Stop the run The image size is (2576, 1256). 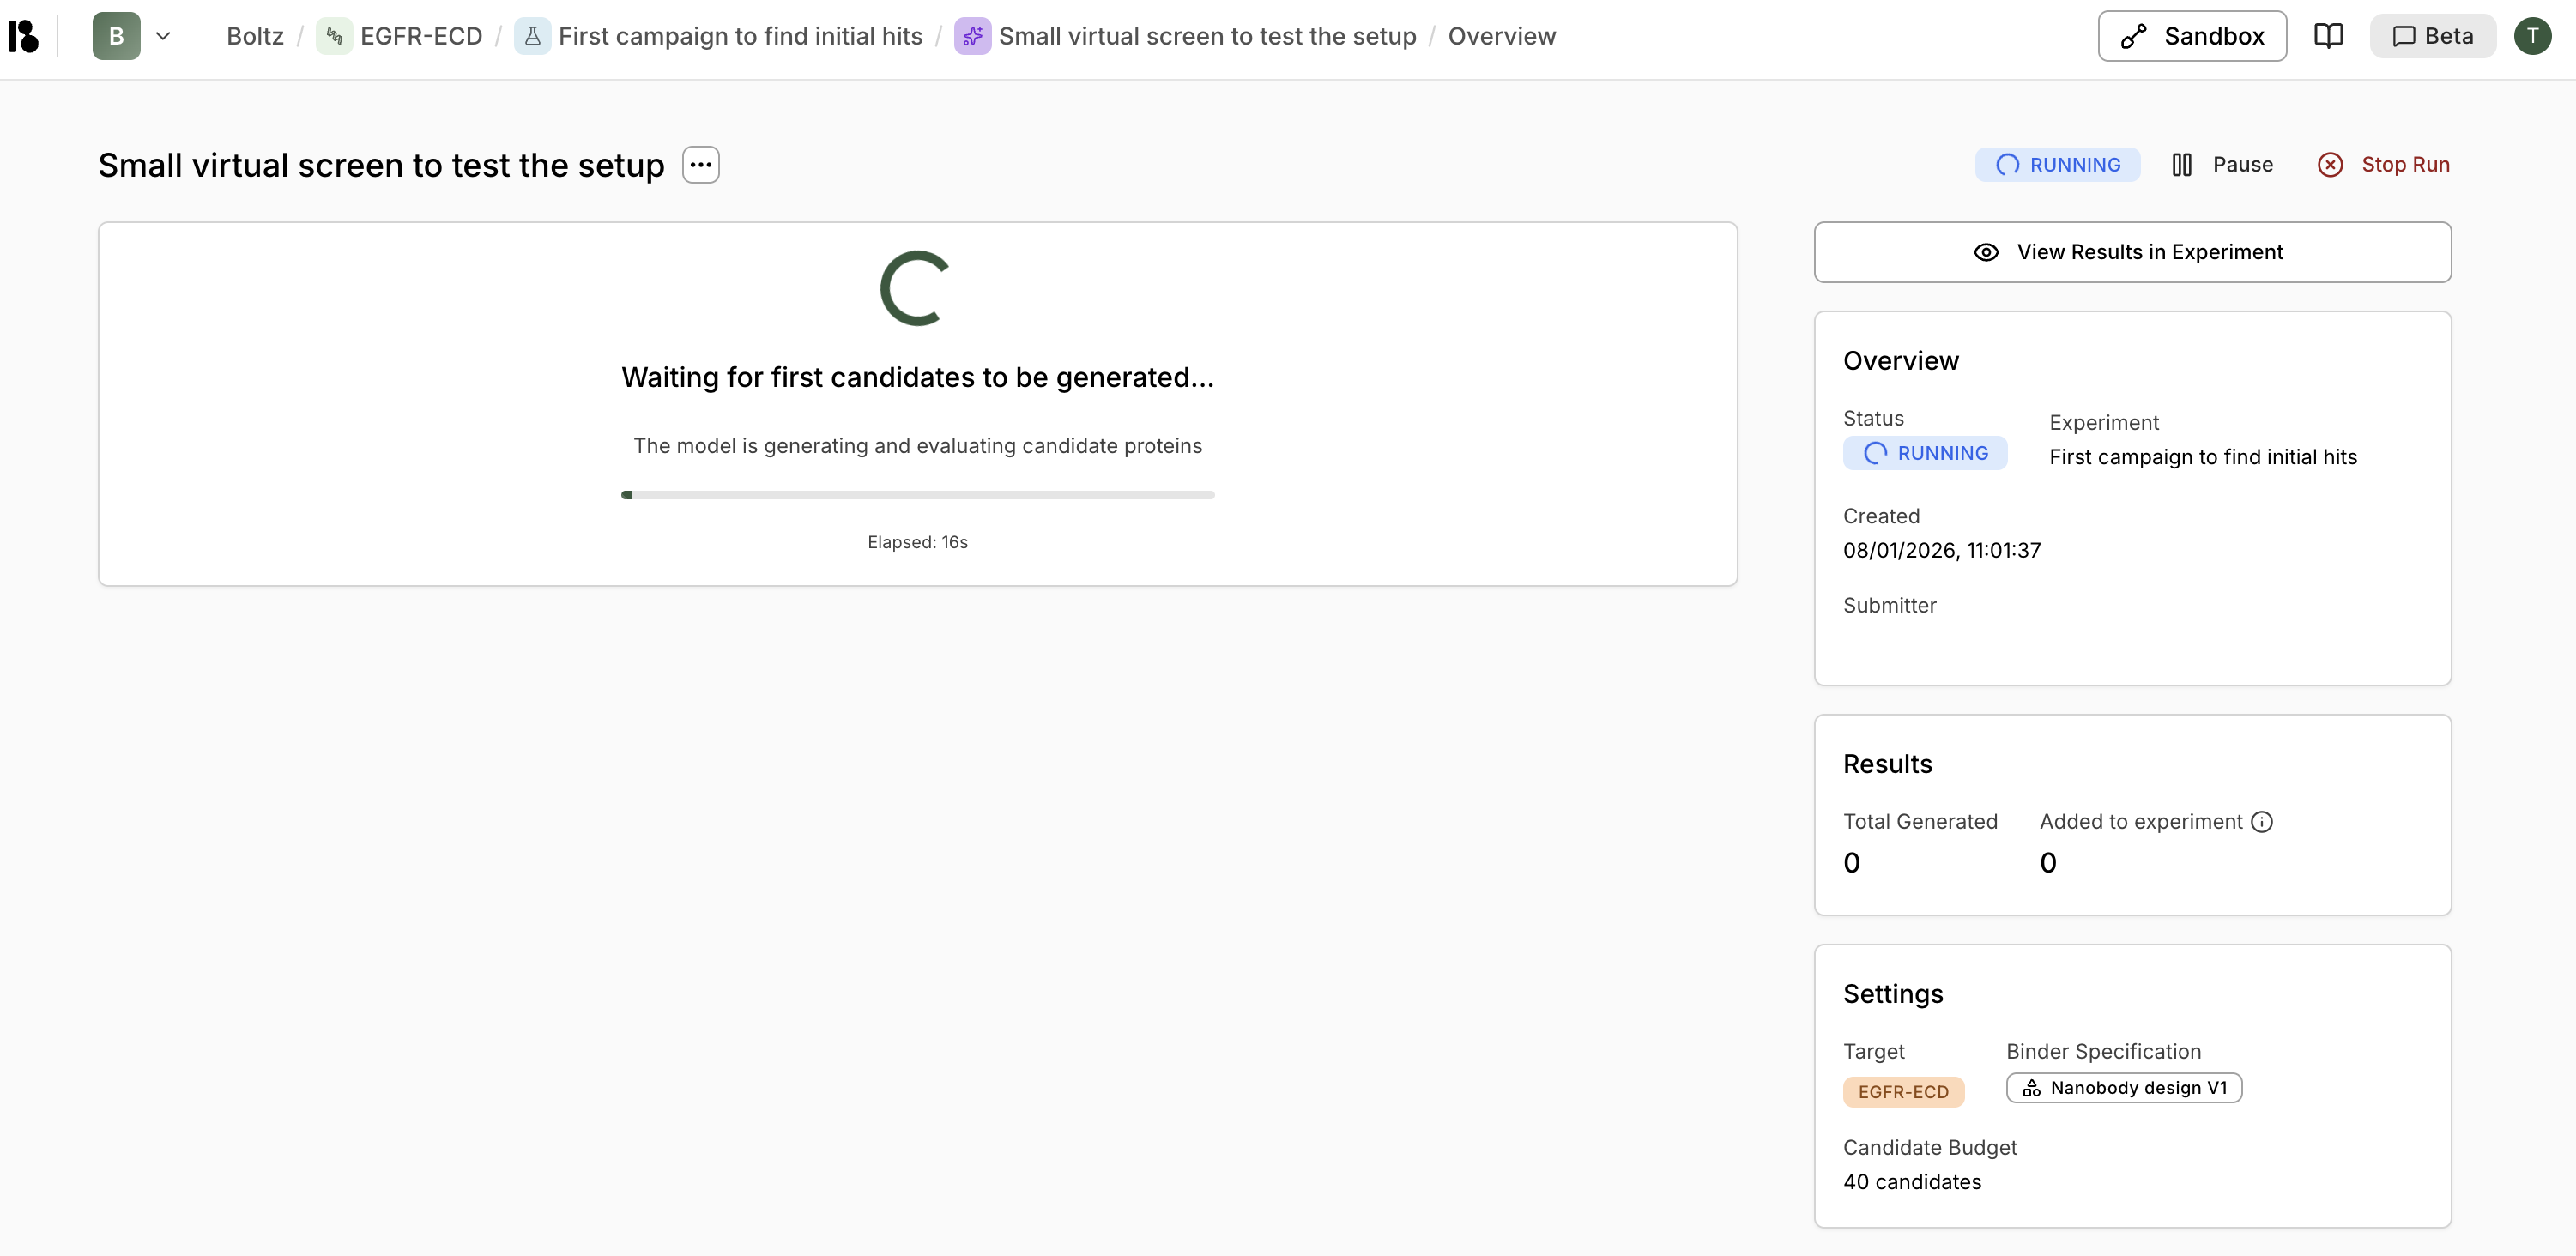click(x=2383, y=165)
